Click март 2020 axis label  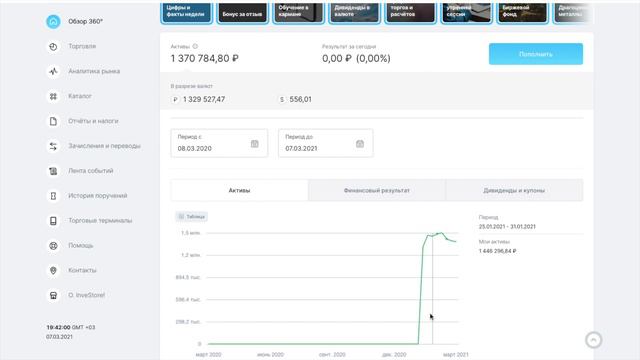coord(208,355)
